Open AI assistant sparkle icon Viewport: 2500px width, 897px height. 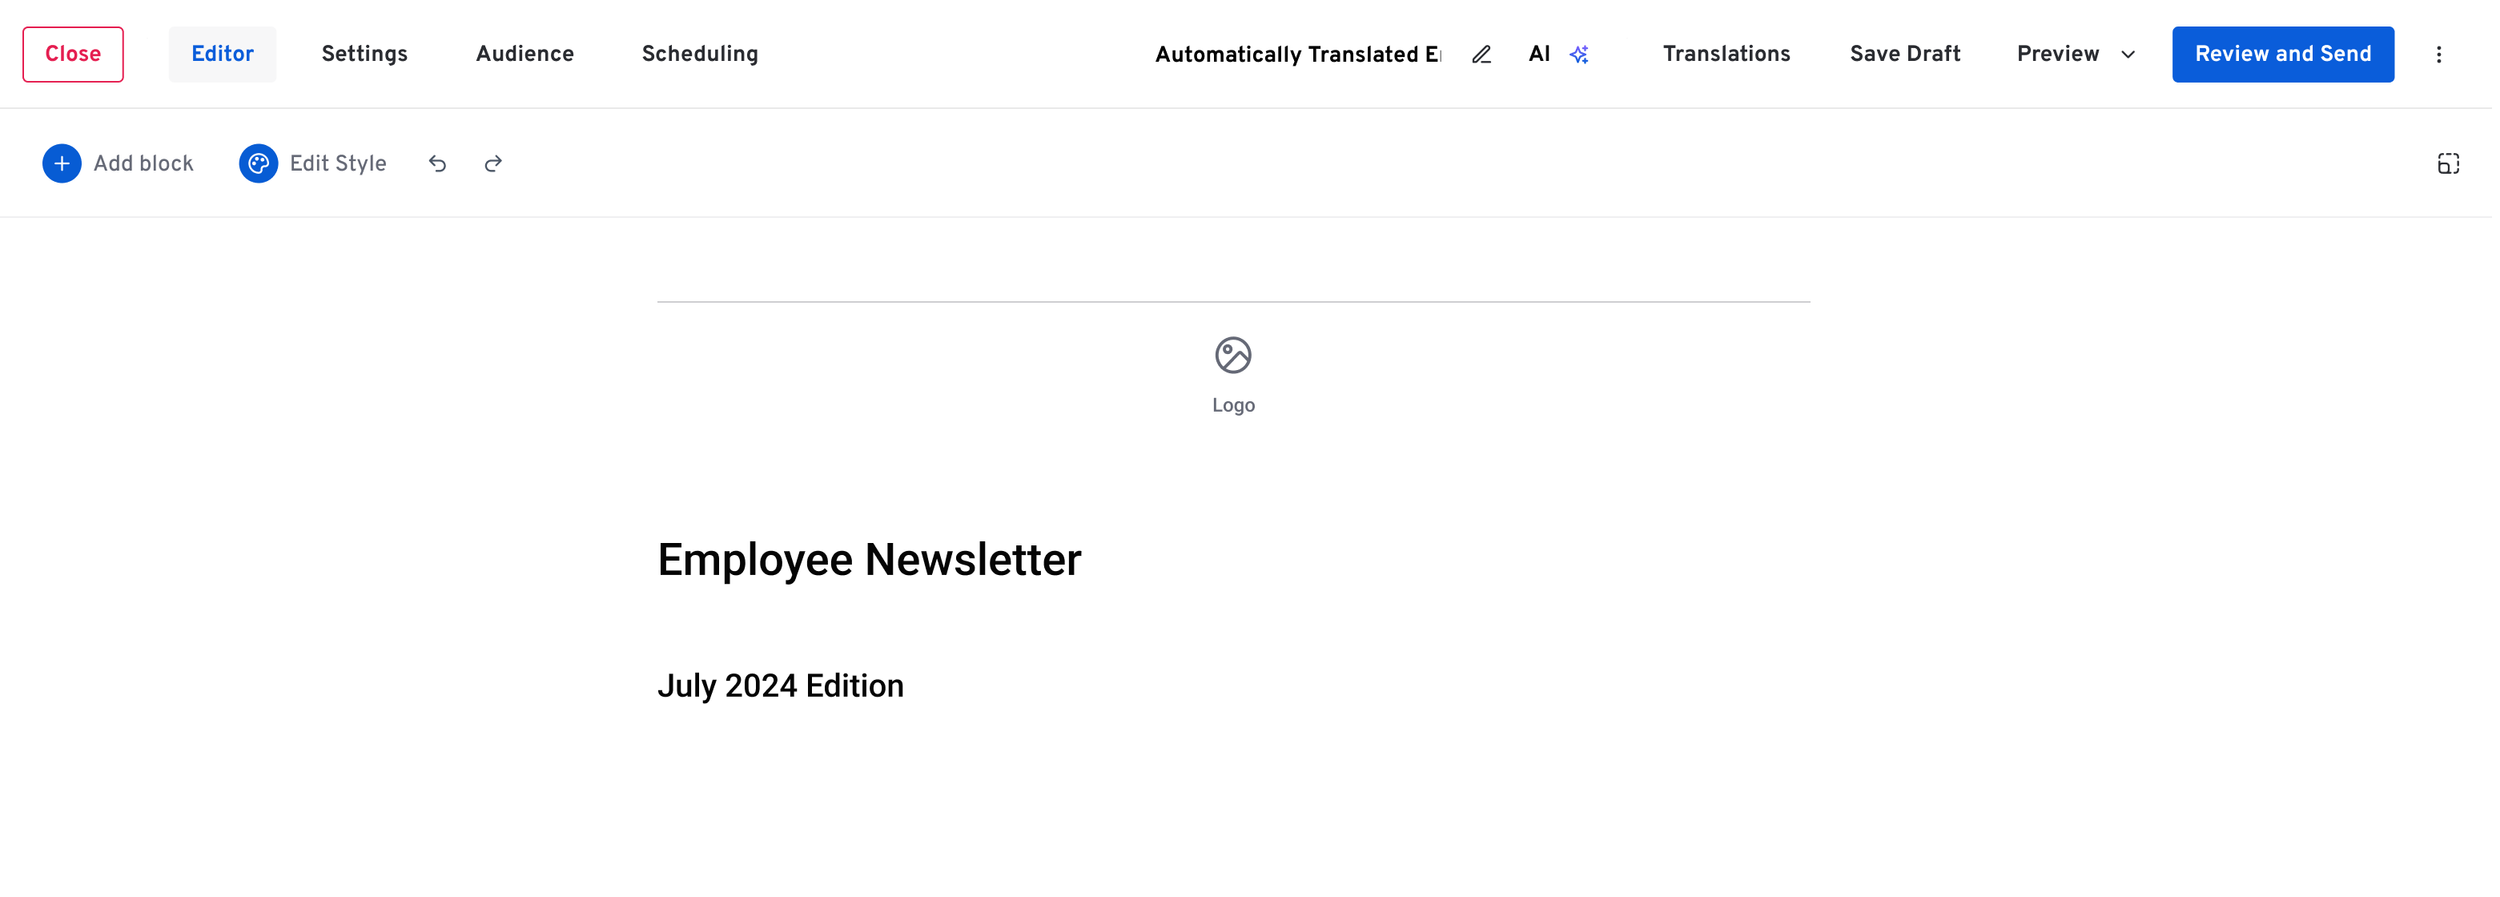1579,55
